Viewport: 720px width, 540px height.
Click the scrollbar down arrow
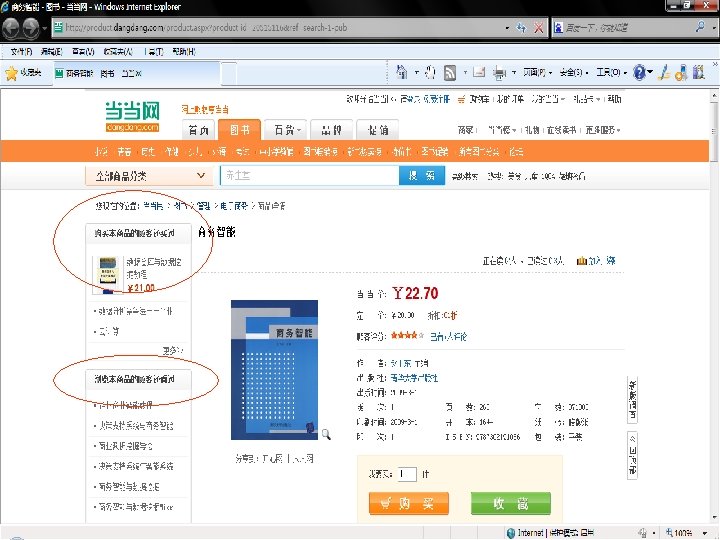[714, 518]
